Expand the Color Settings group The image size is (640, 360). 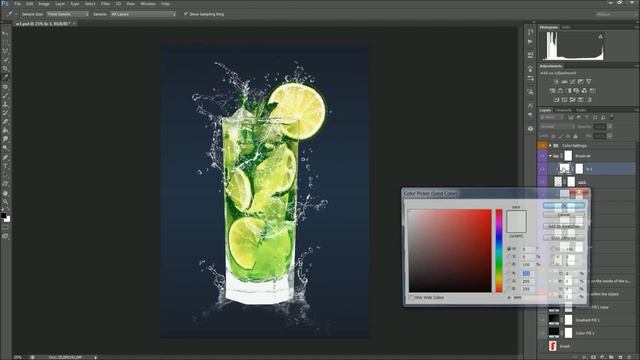(x=550, y=145)
